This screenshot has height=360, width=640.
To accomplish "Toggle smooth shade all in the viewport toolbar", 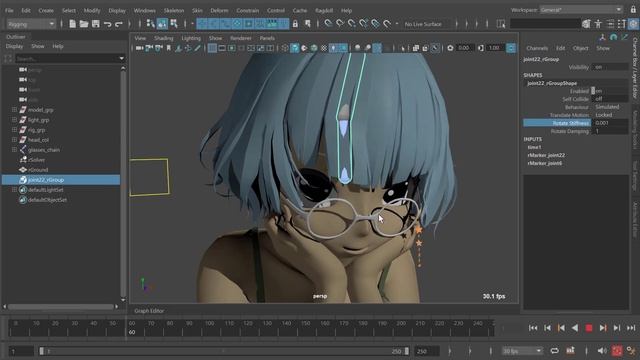I will 295,48.
